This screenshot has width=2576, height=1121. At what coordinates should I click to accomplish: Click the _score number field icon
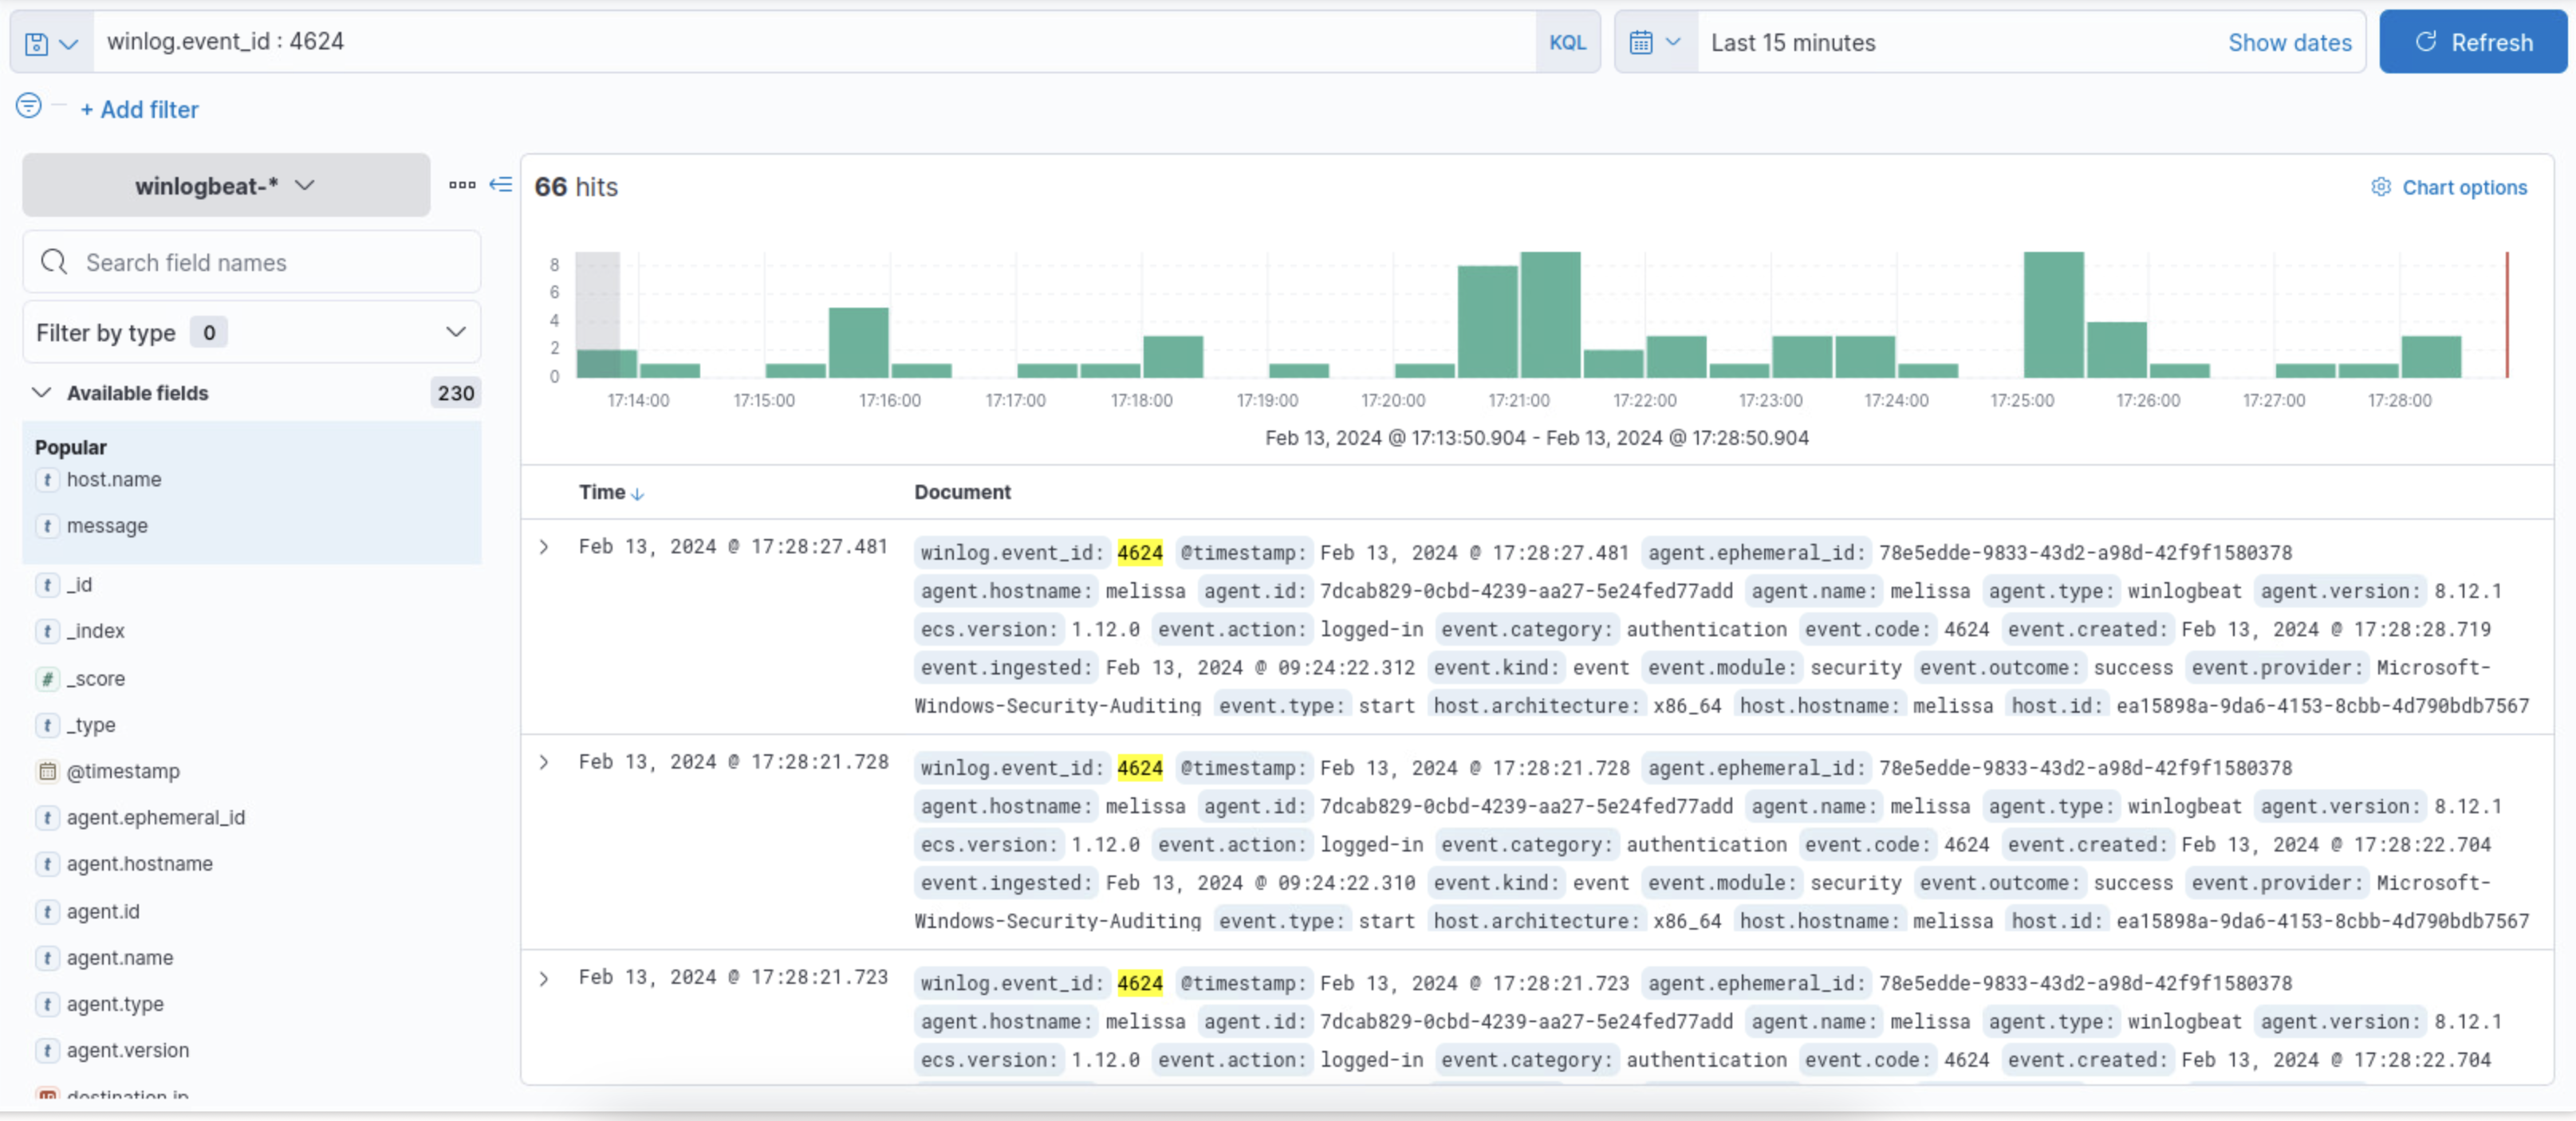(47, 679)
